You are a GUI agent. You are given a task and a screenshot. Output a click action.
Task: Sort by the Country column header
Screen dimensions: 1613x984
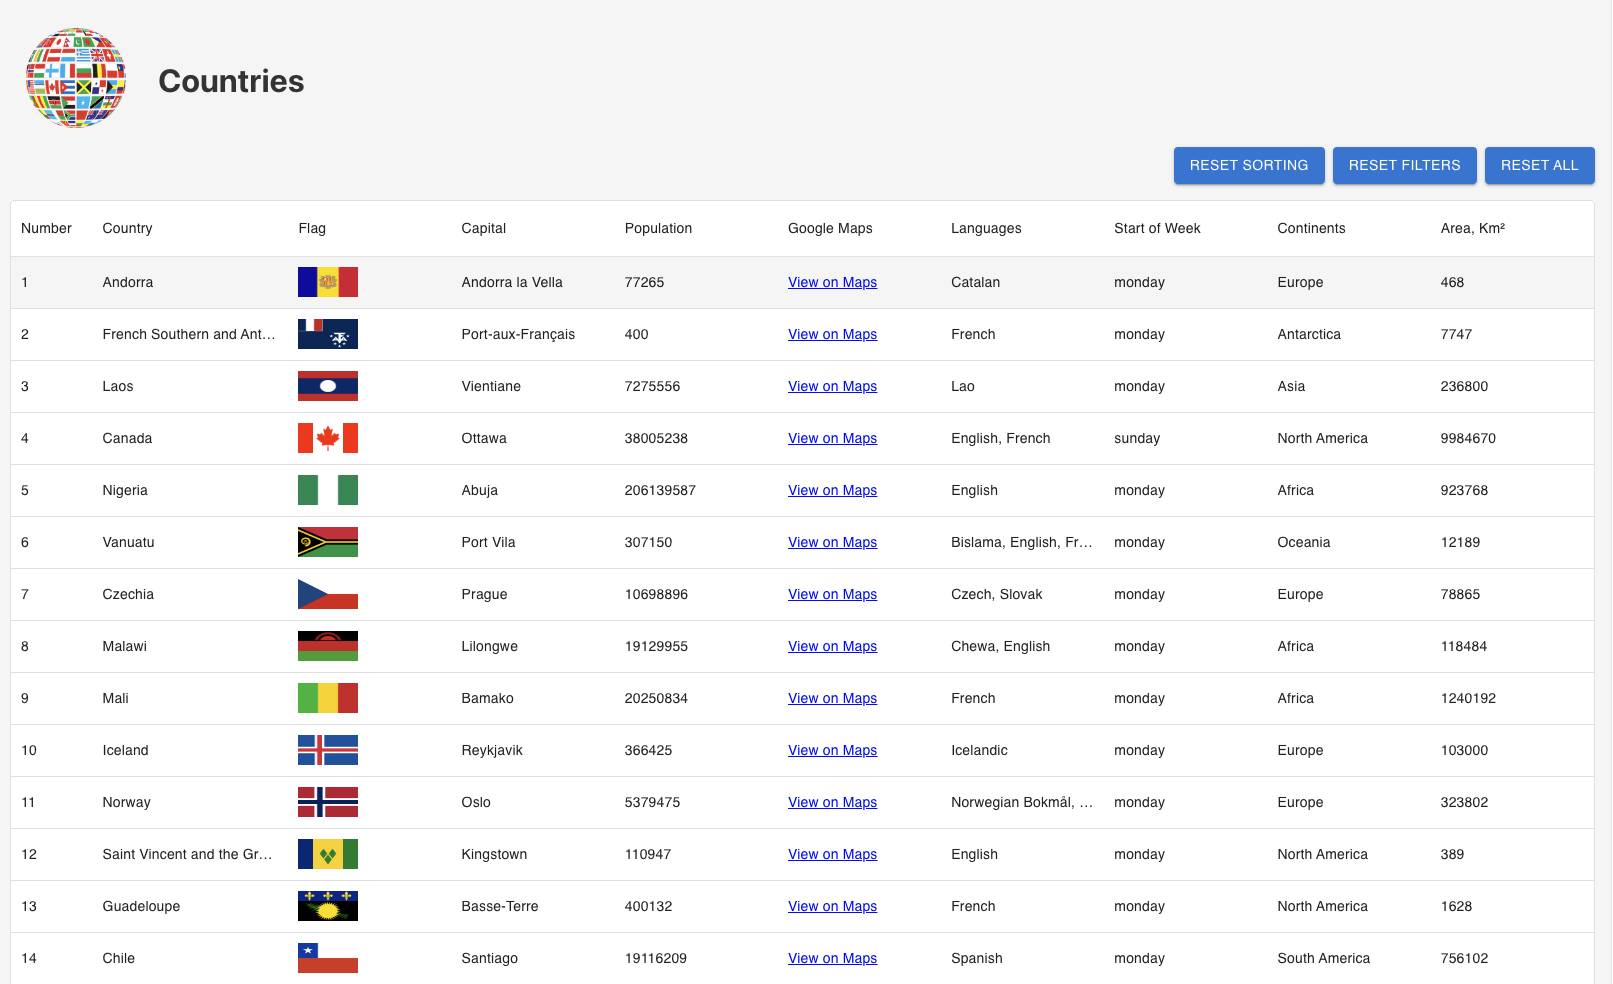pos(127,228)
